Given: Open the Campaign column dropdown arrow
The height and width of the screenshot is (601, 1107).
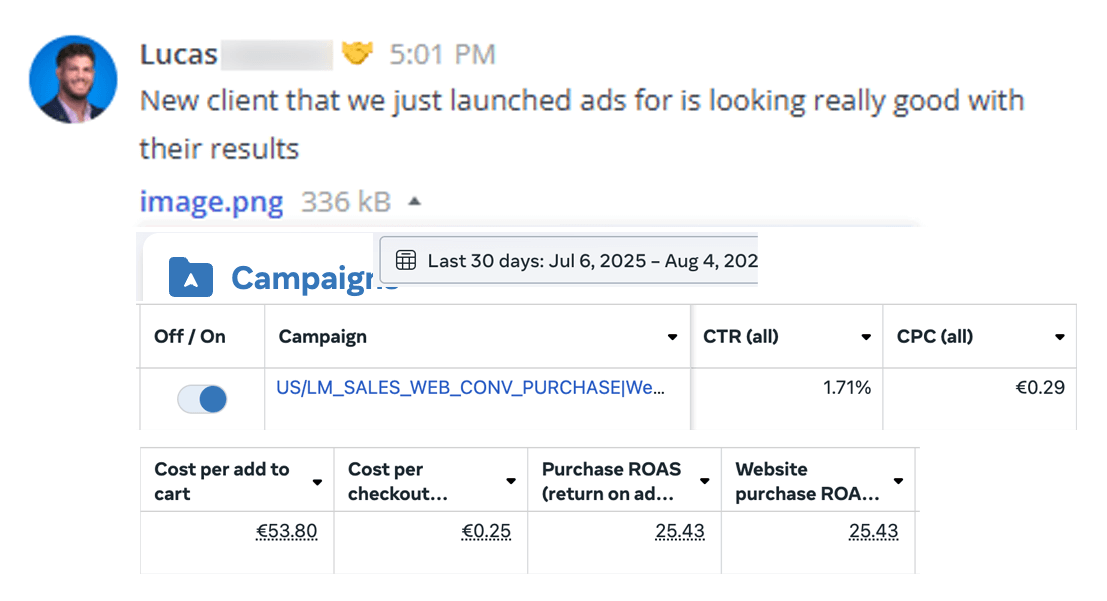Looking at the screenshot, I should coord(672,337).
